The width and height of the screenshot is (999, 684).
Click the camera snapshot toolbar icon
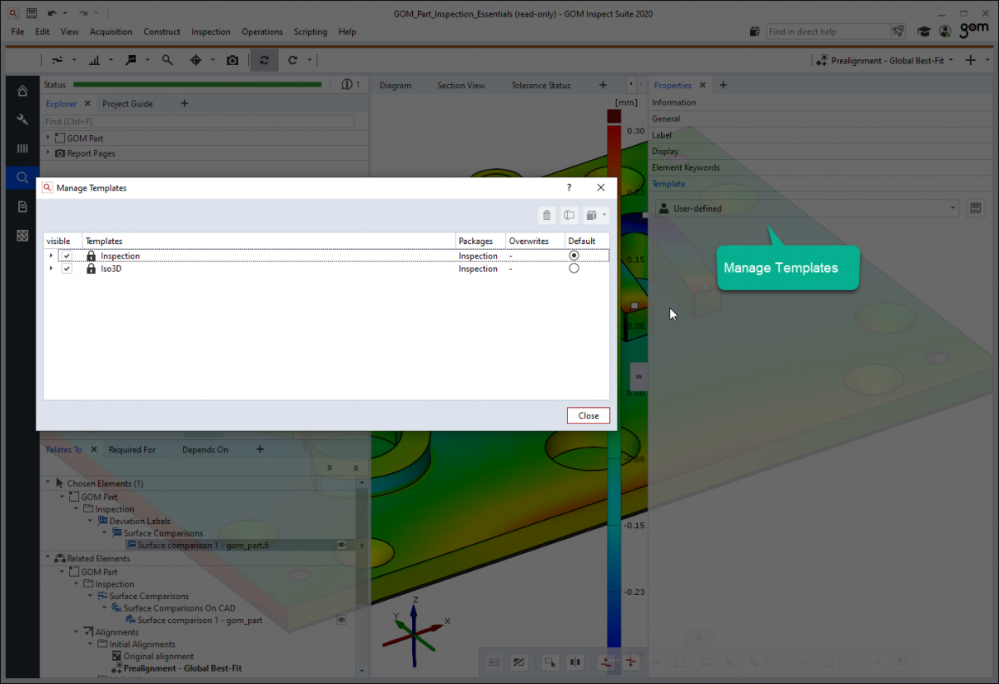tap(233, 60)
